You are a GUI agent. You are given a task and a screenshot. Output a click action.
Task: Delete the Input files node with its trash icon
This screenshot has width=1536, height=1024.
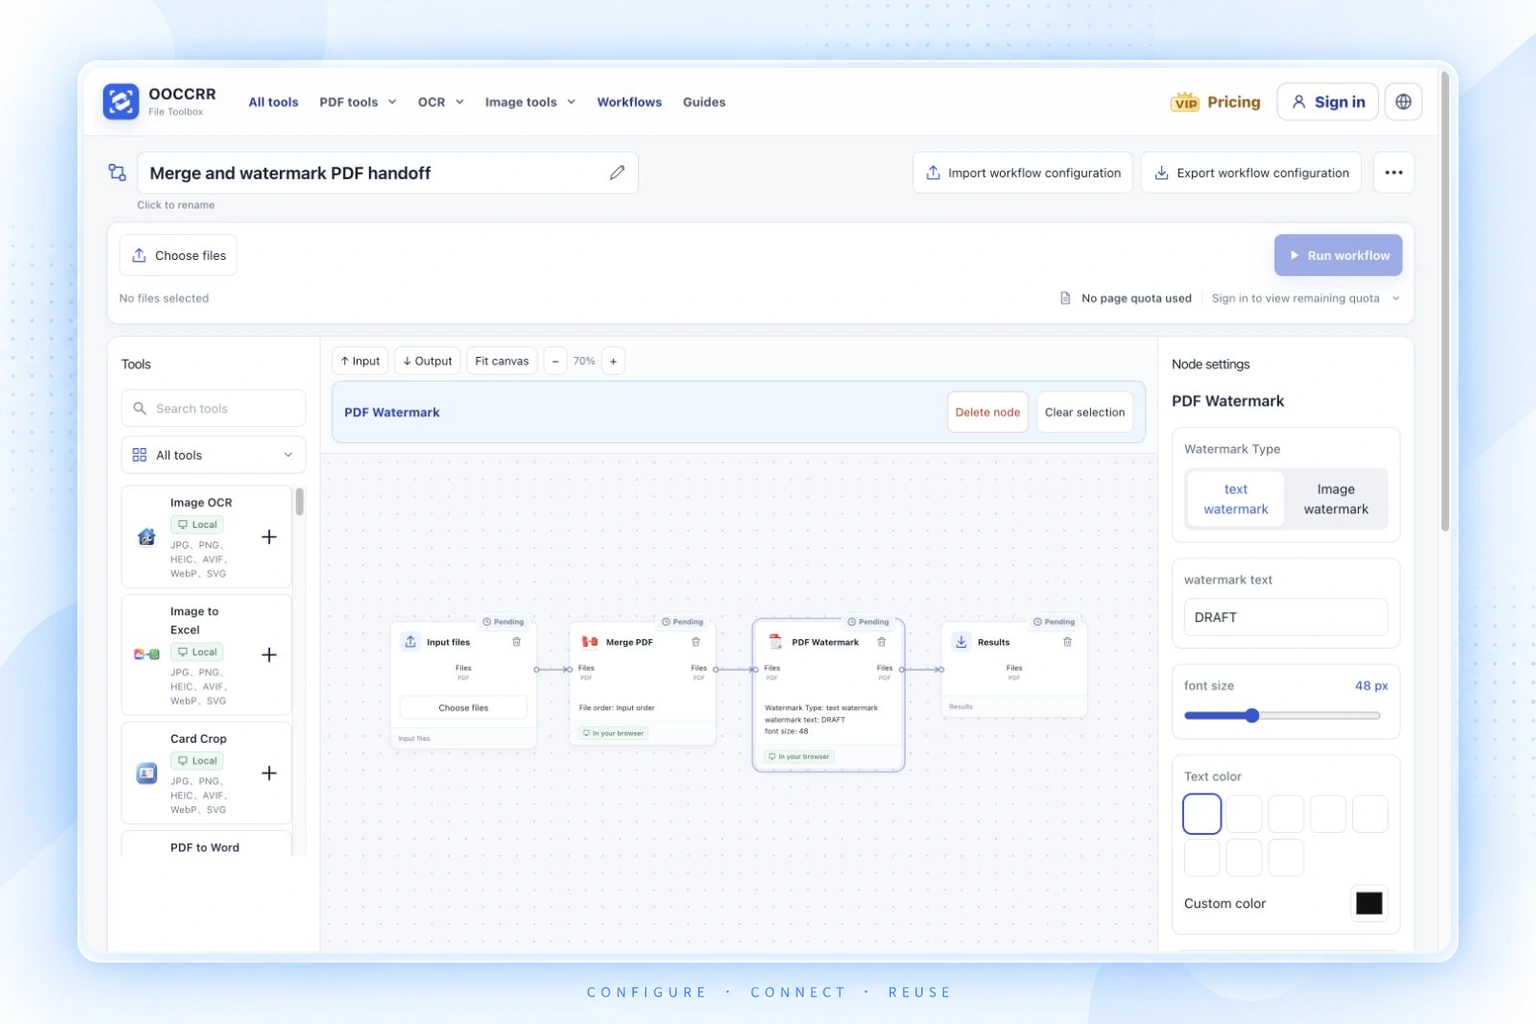[x=517, y=642]
